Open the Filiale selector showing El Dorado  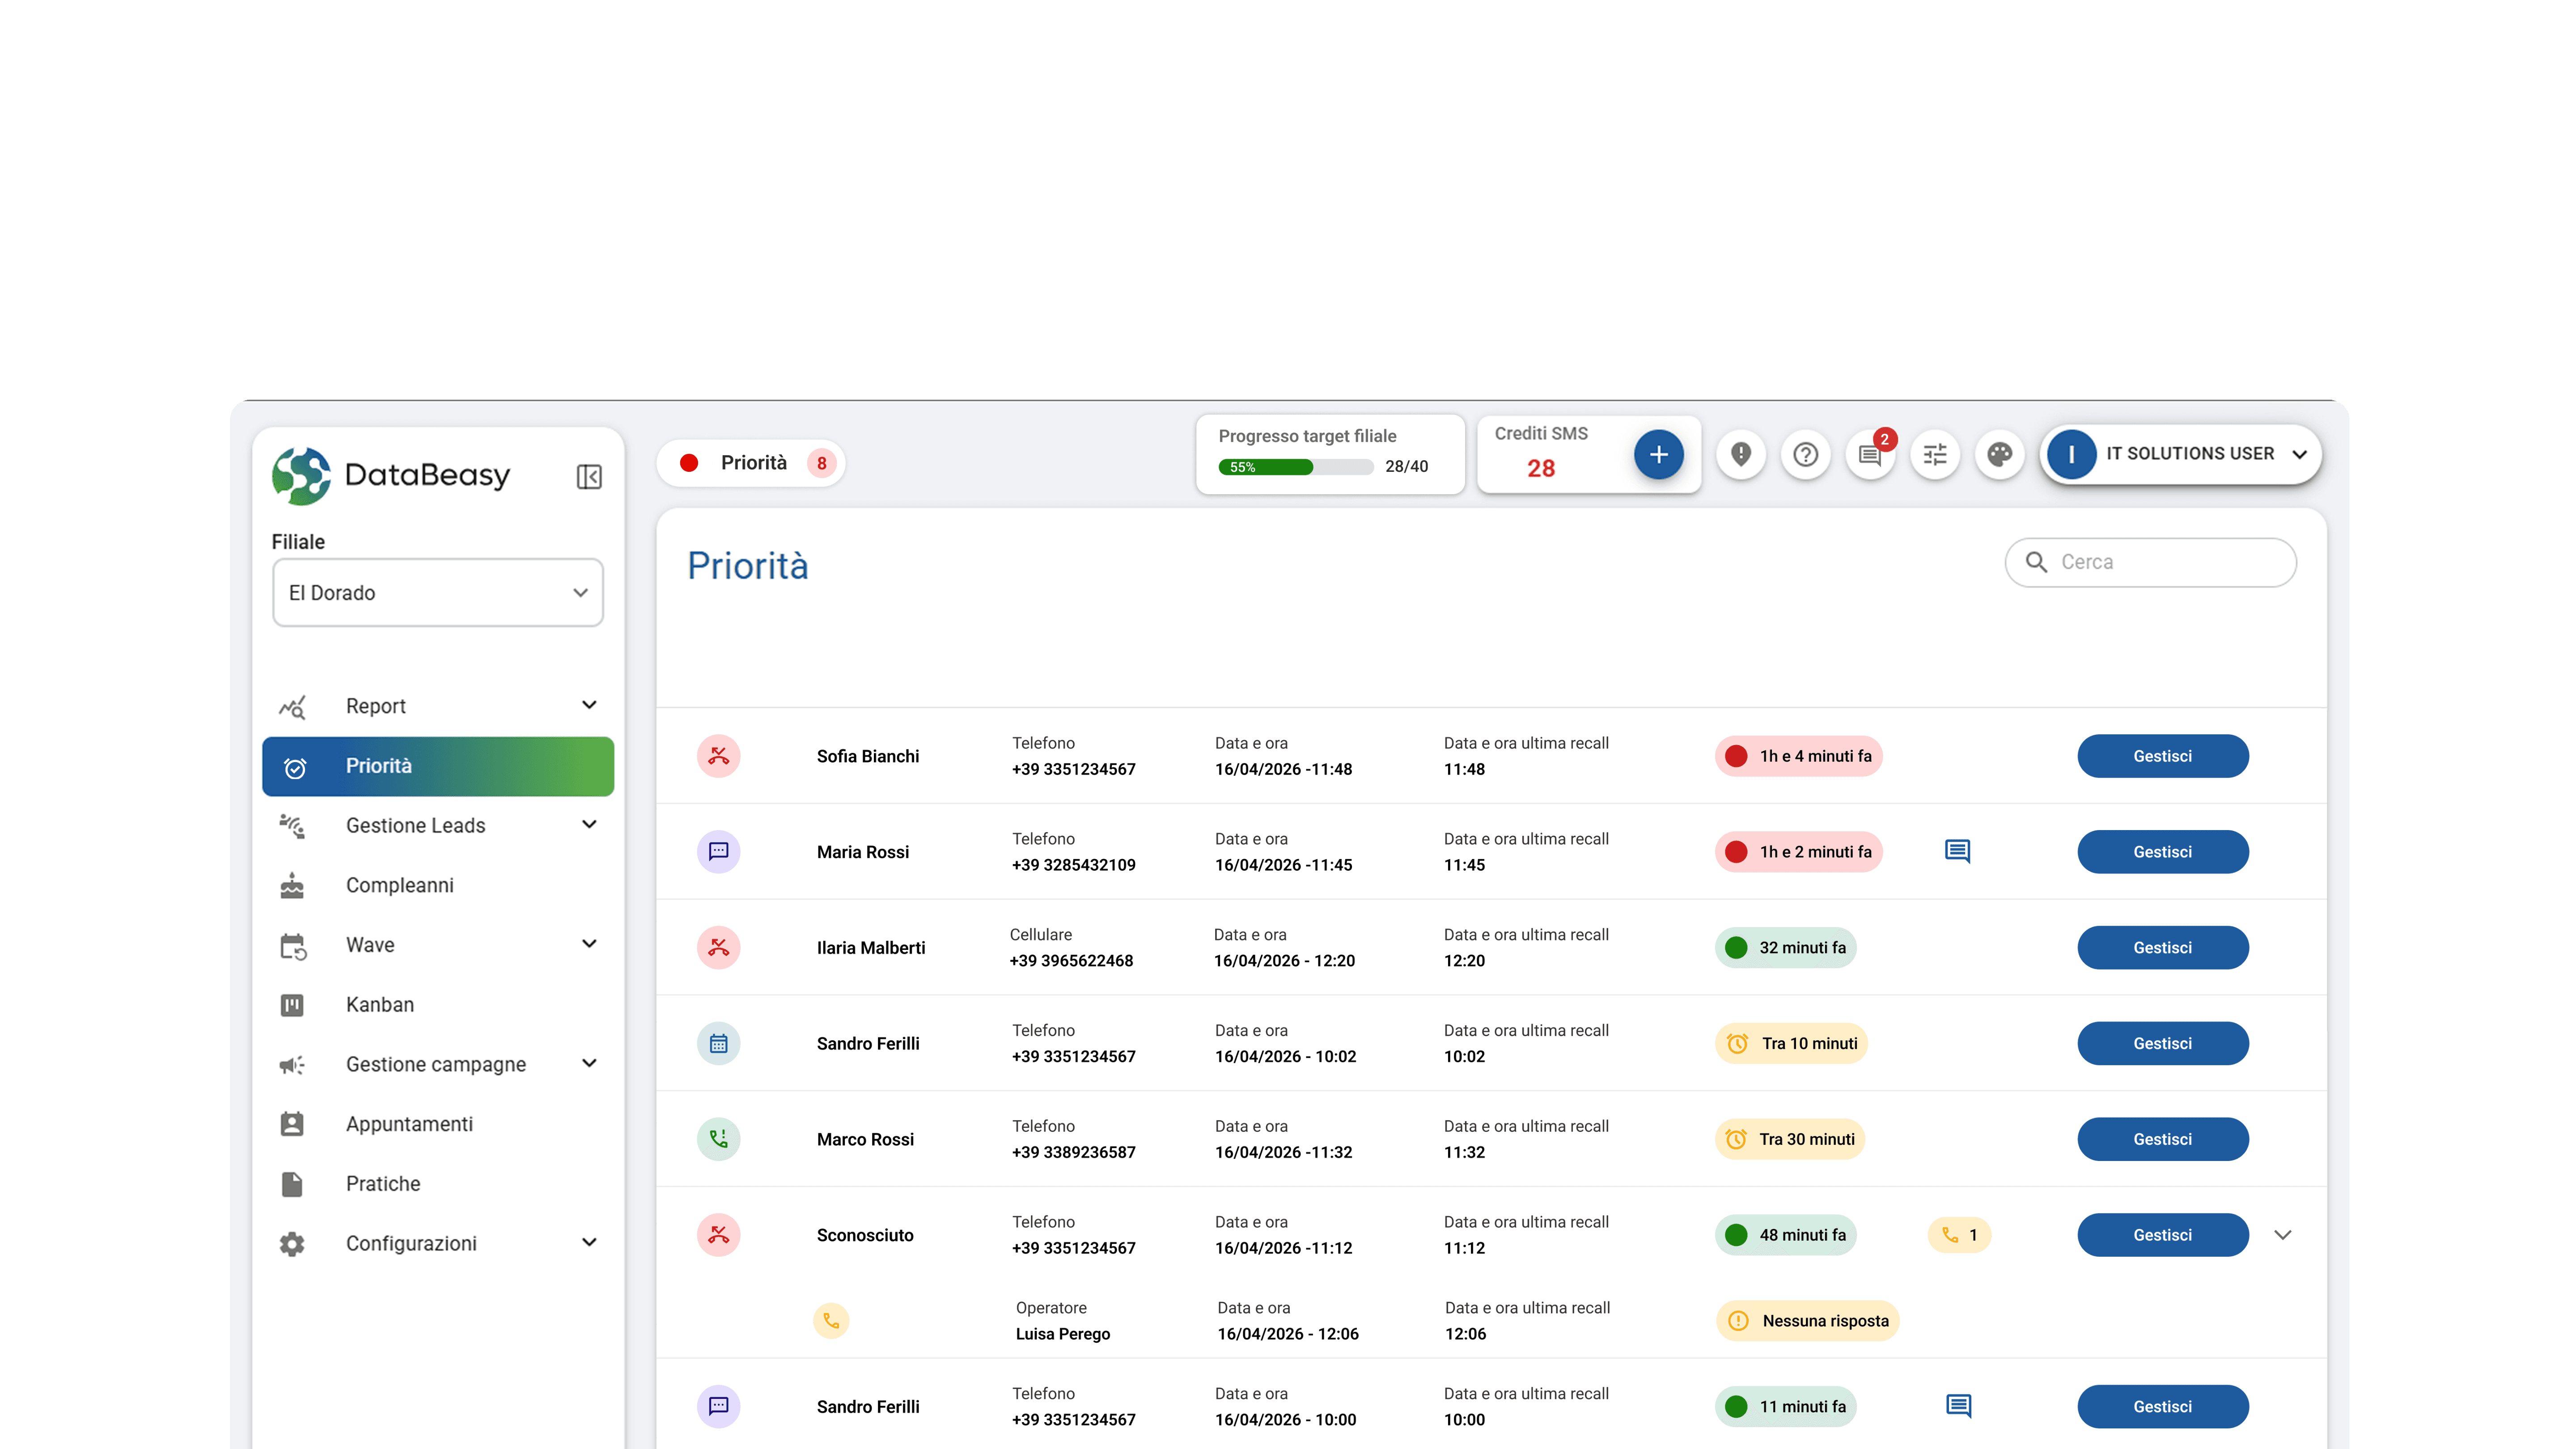pos(437,592)
